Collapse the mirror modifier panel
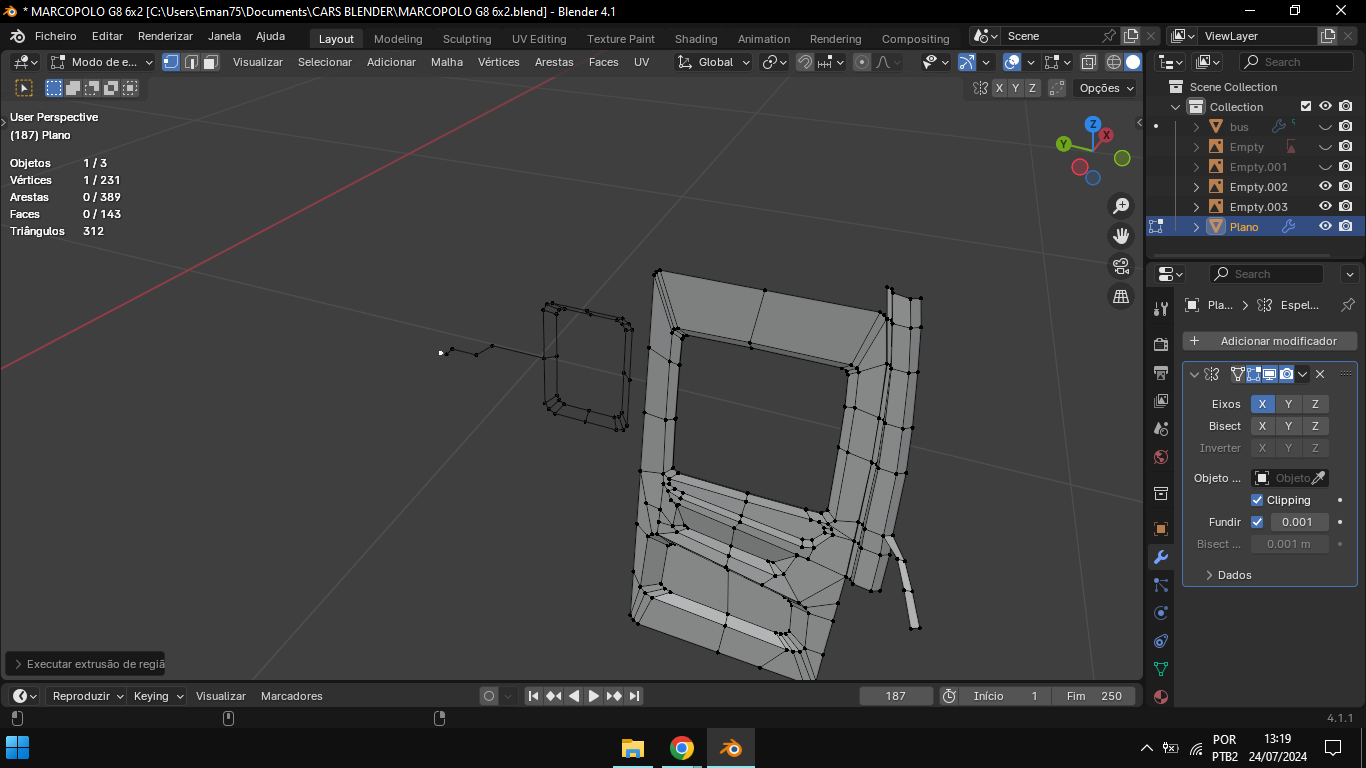The image size is (1366, 768). (x=1194, y=374)
